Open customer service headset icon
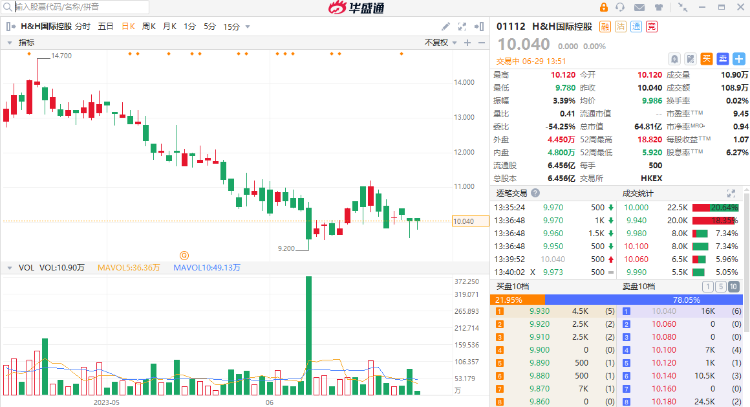750x407 pixels. tap(620, 7)
